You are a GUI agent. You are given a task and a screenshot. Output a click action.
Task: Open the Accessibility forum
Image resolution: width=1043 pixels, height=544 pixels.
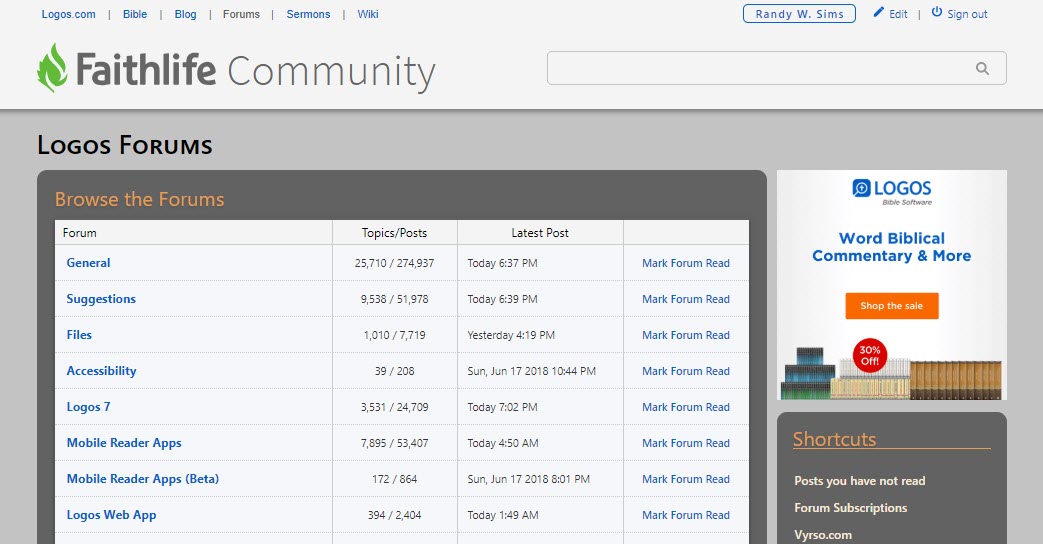pos(101,370)
